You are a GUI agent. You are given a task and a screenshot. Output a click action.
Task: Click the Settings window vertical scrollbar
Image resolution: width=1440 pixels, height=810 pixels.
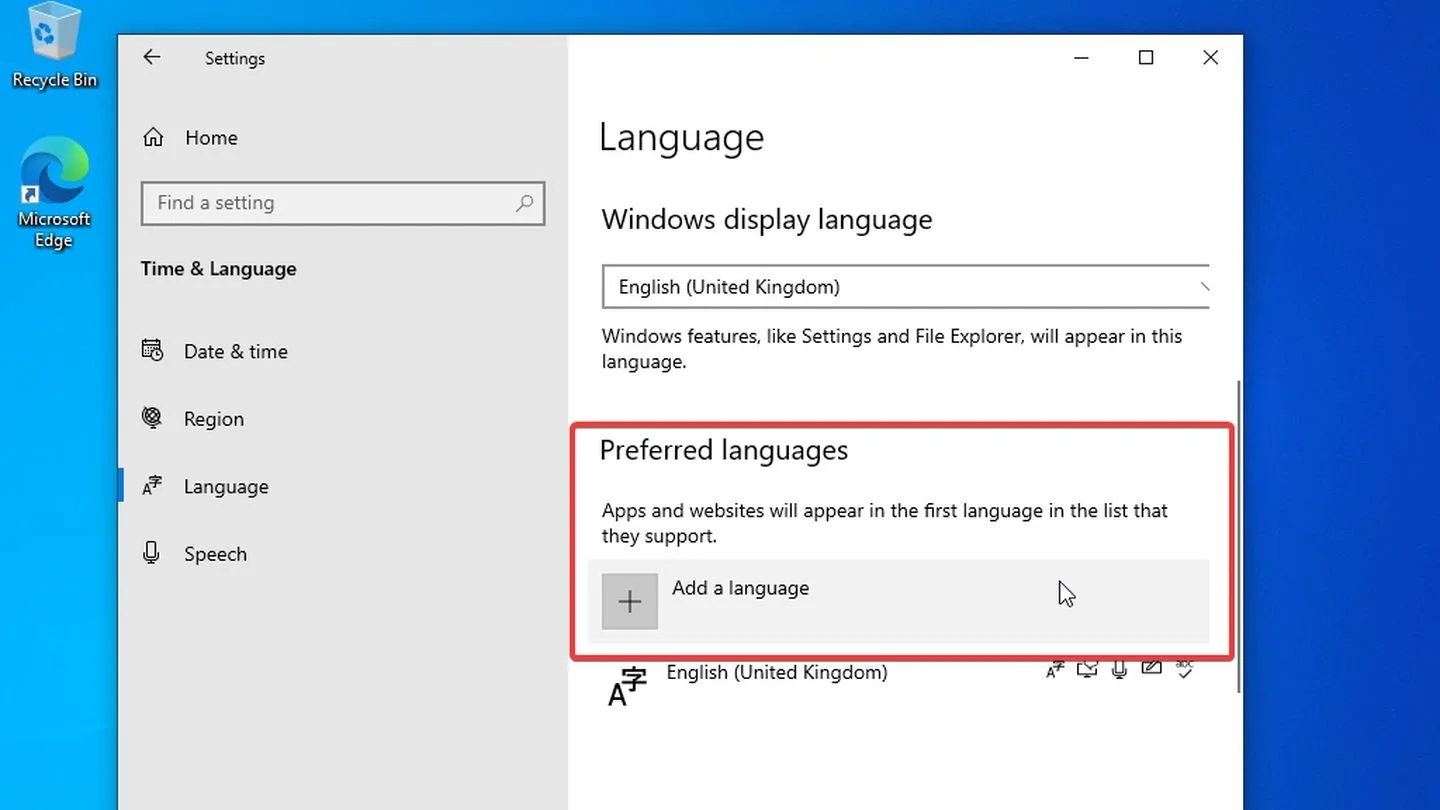point(1238,535)
